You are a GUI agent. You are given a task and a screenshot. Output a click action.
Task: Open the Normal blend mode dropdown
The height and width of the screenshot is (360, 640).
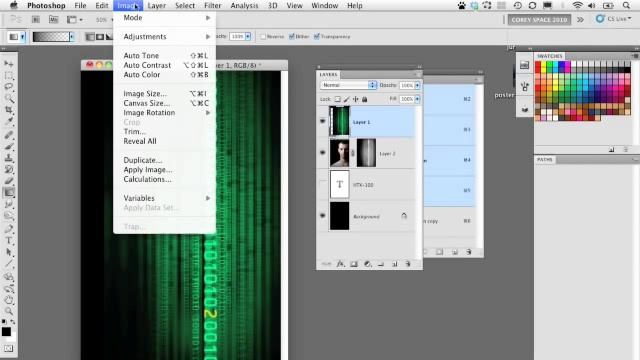348,85
